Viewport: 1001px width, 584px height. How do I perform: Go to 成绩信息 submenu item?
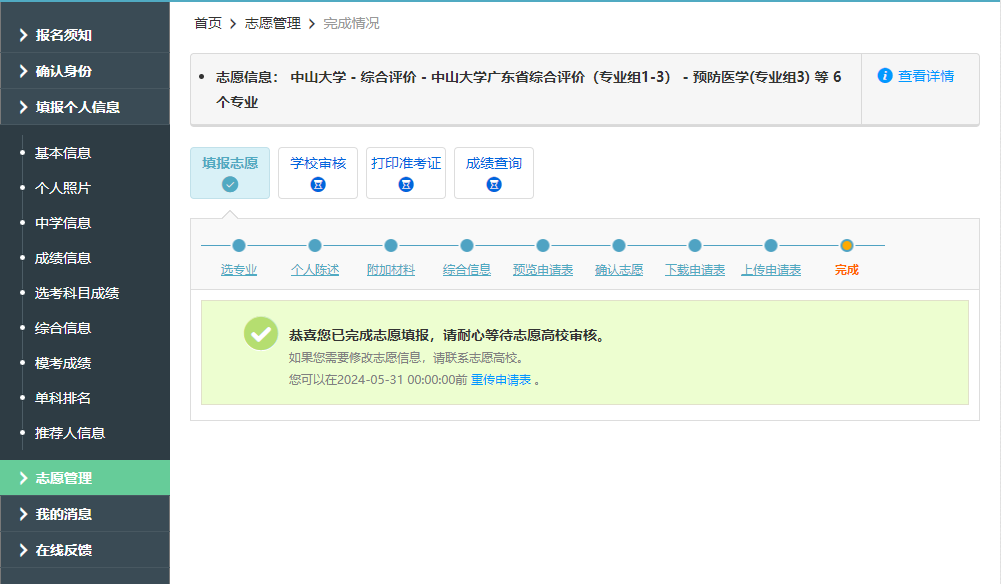[x=63, y=258]
